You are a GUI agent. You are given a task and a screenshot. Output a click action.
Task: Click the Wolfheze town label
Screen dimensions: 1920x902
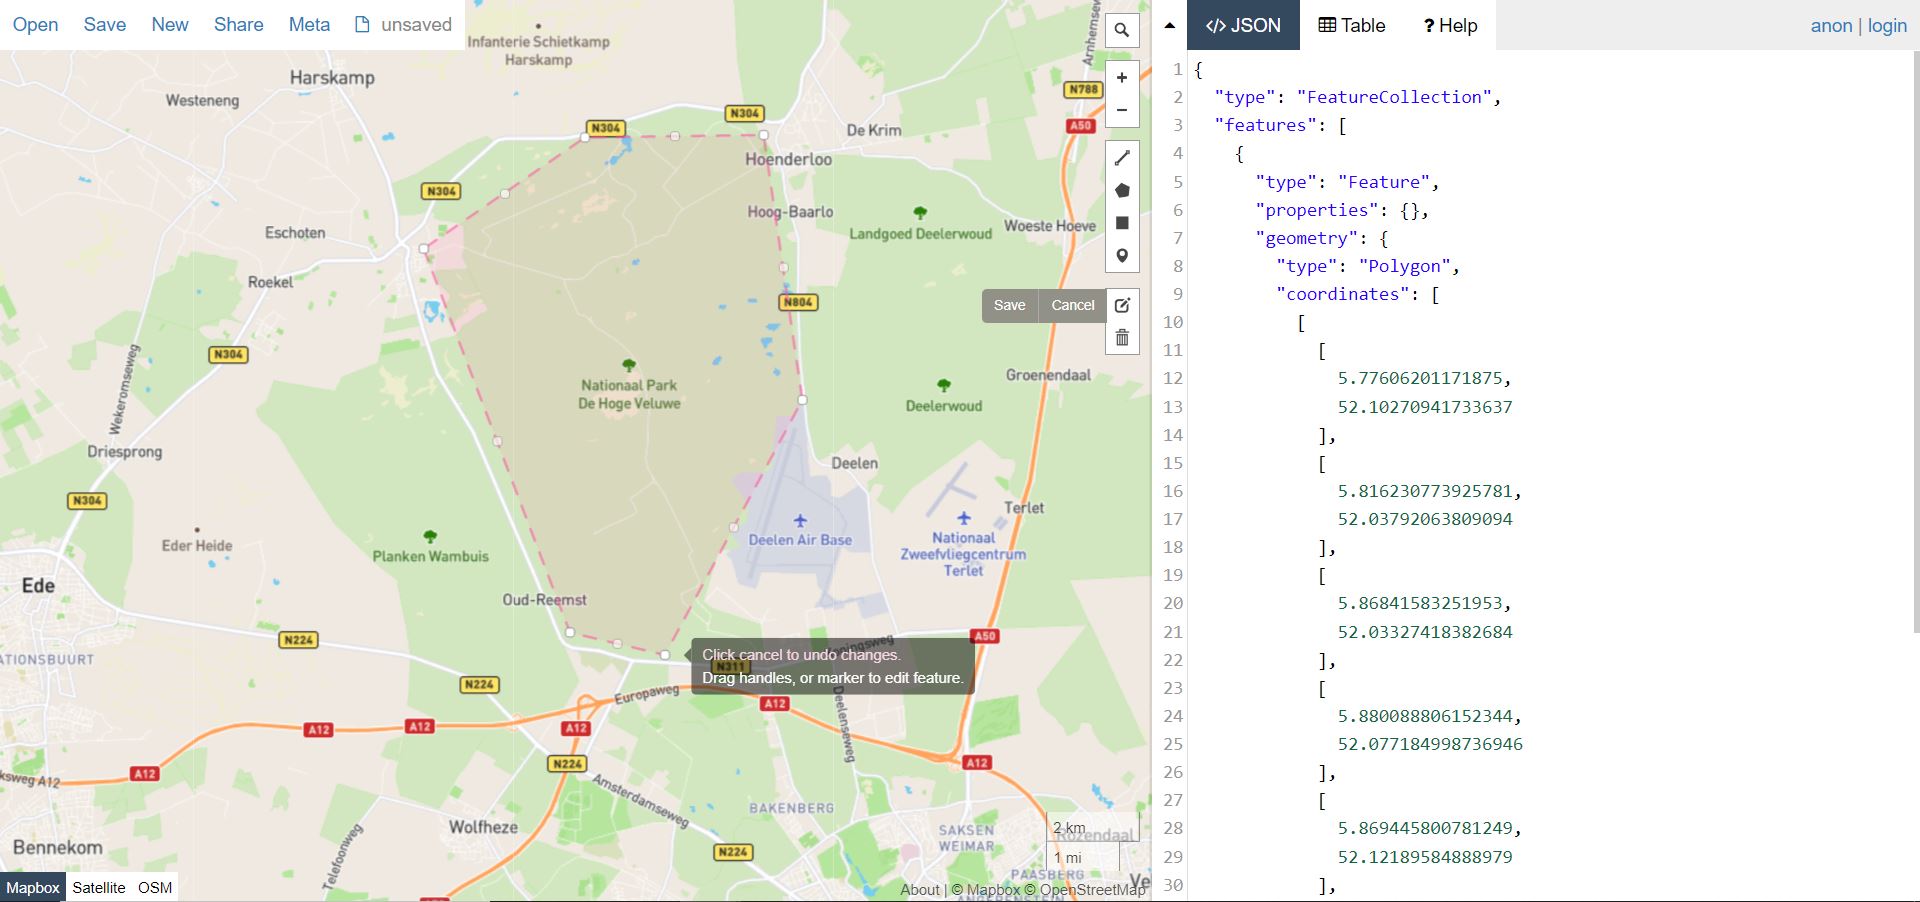[483, 827]
